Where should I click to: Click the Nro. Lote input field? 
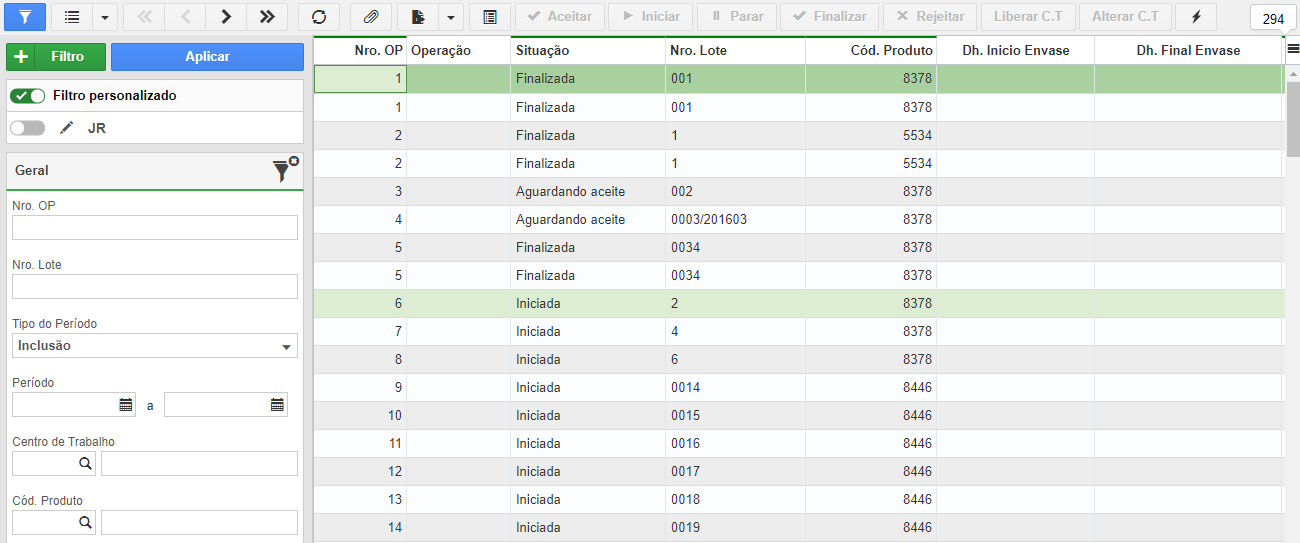155,287
